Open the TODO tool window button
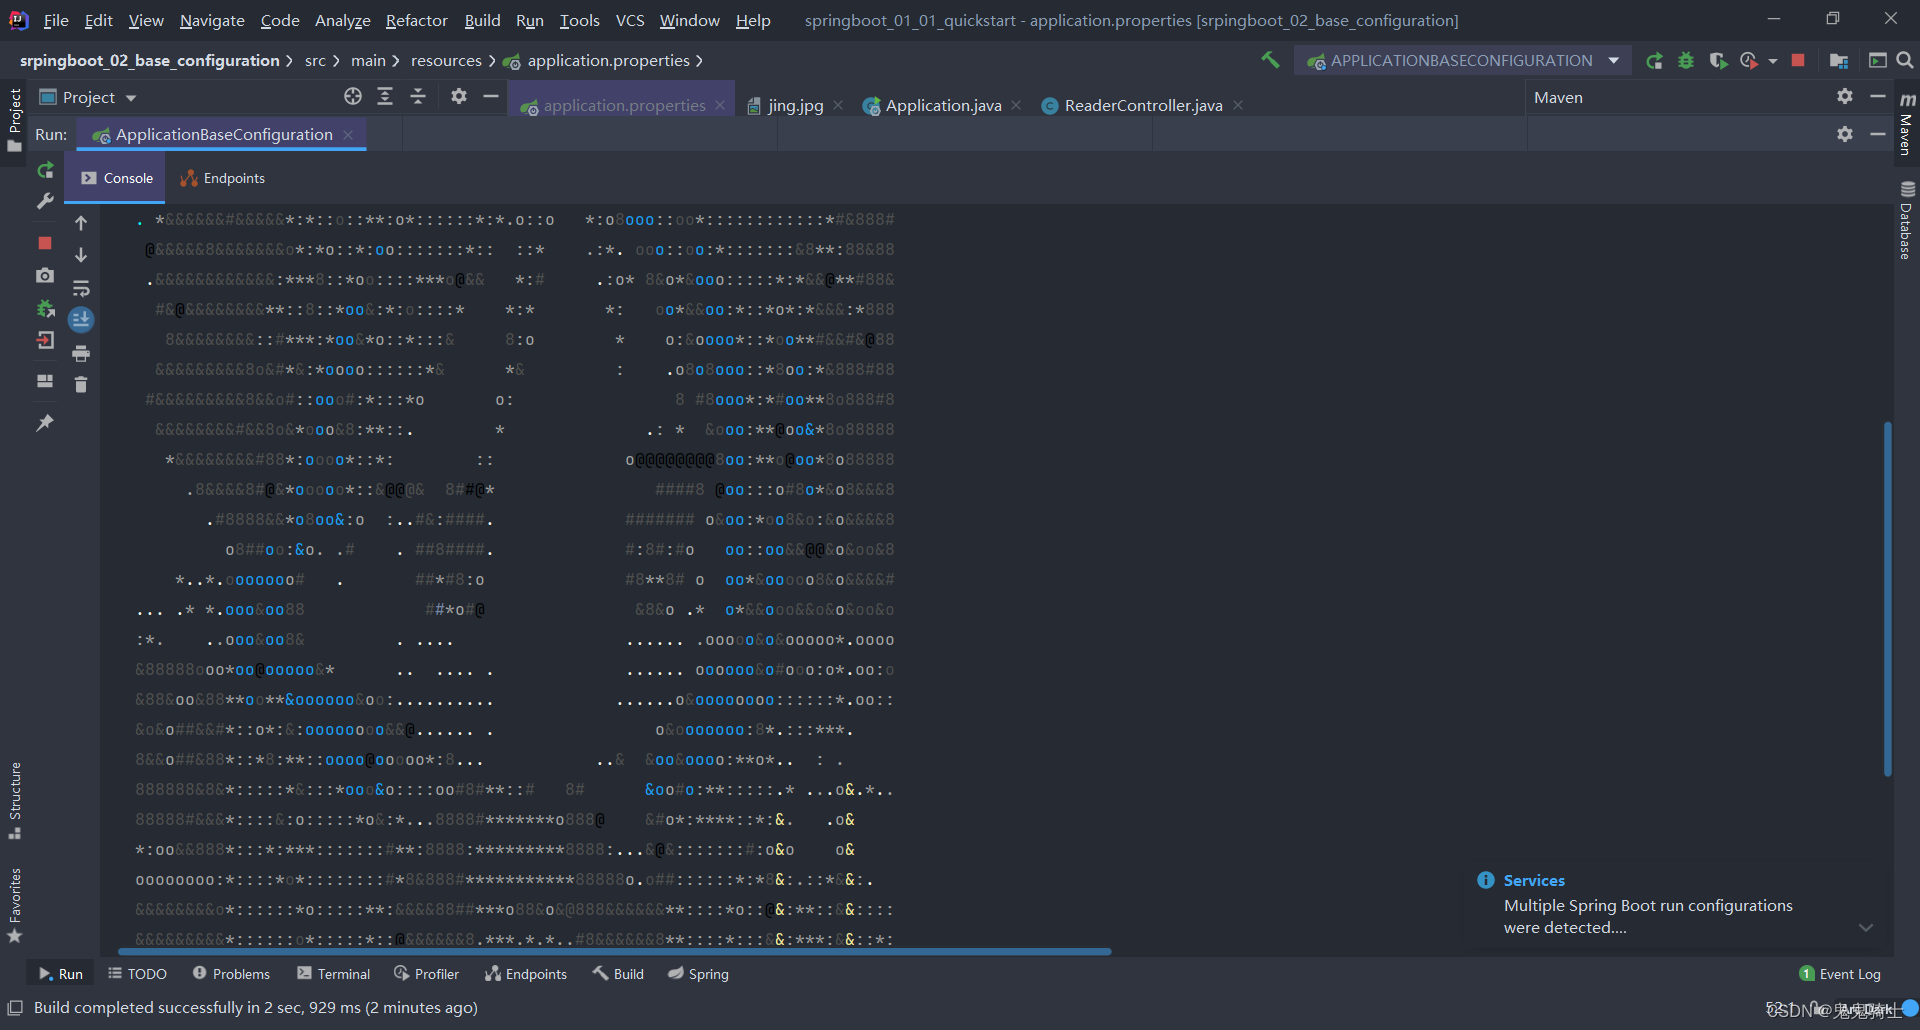The image size is (1920, 1030). click(x=137, y=974)
